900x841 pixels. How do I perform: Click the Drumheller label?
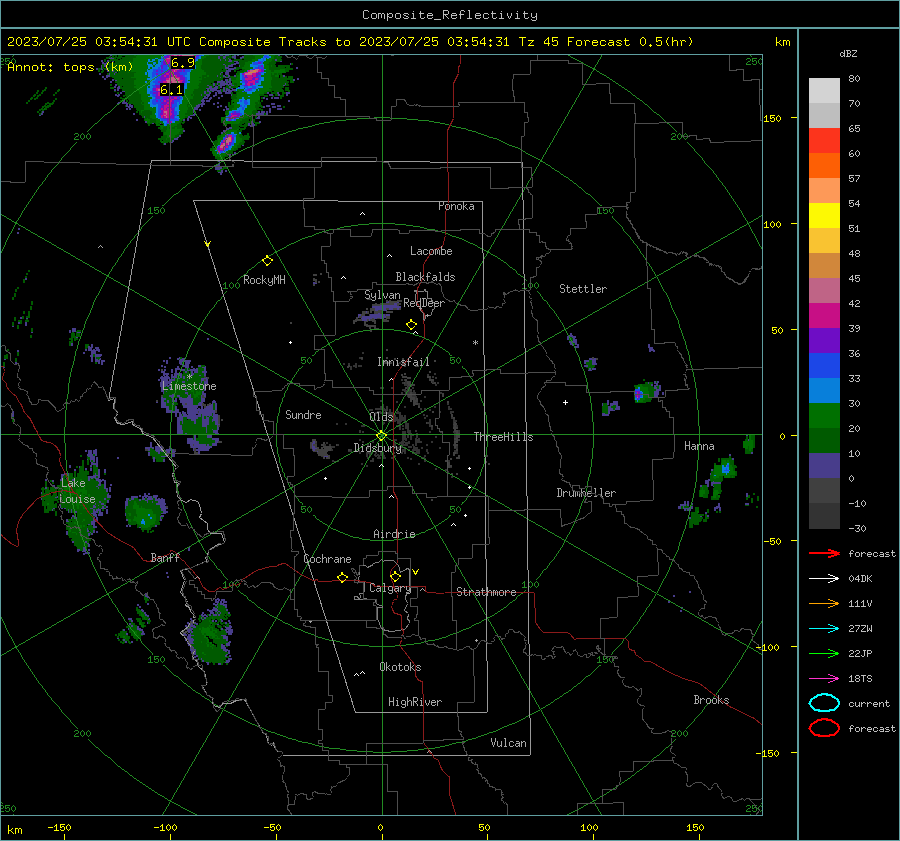(586, 493)
